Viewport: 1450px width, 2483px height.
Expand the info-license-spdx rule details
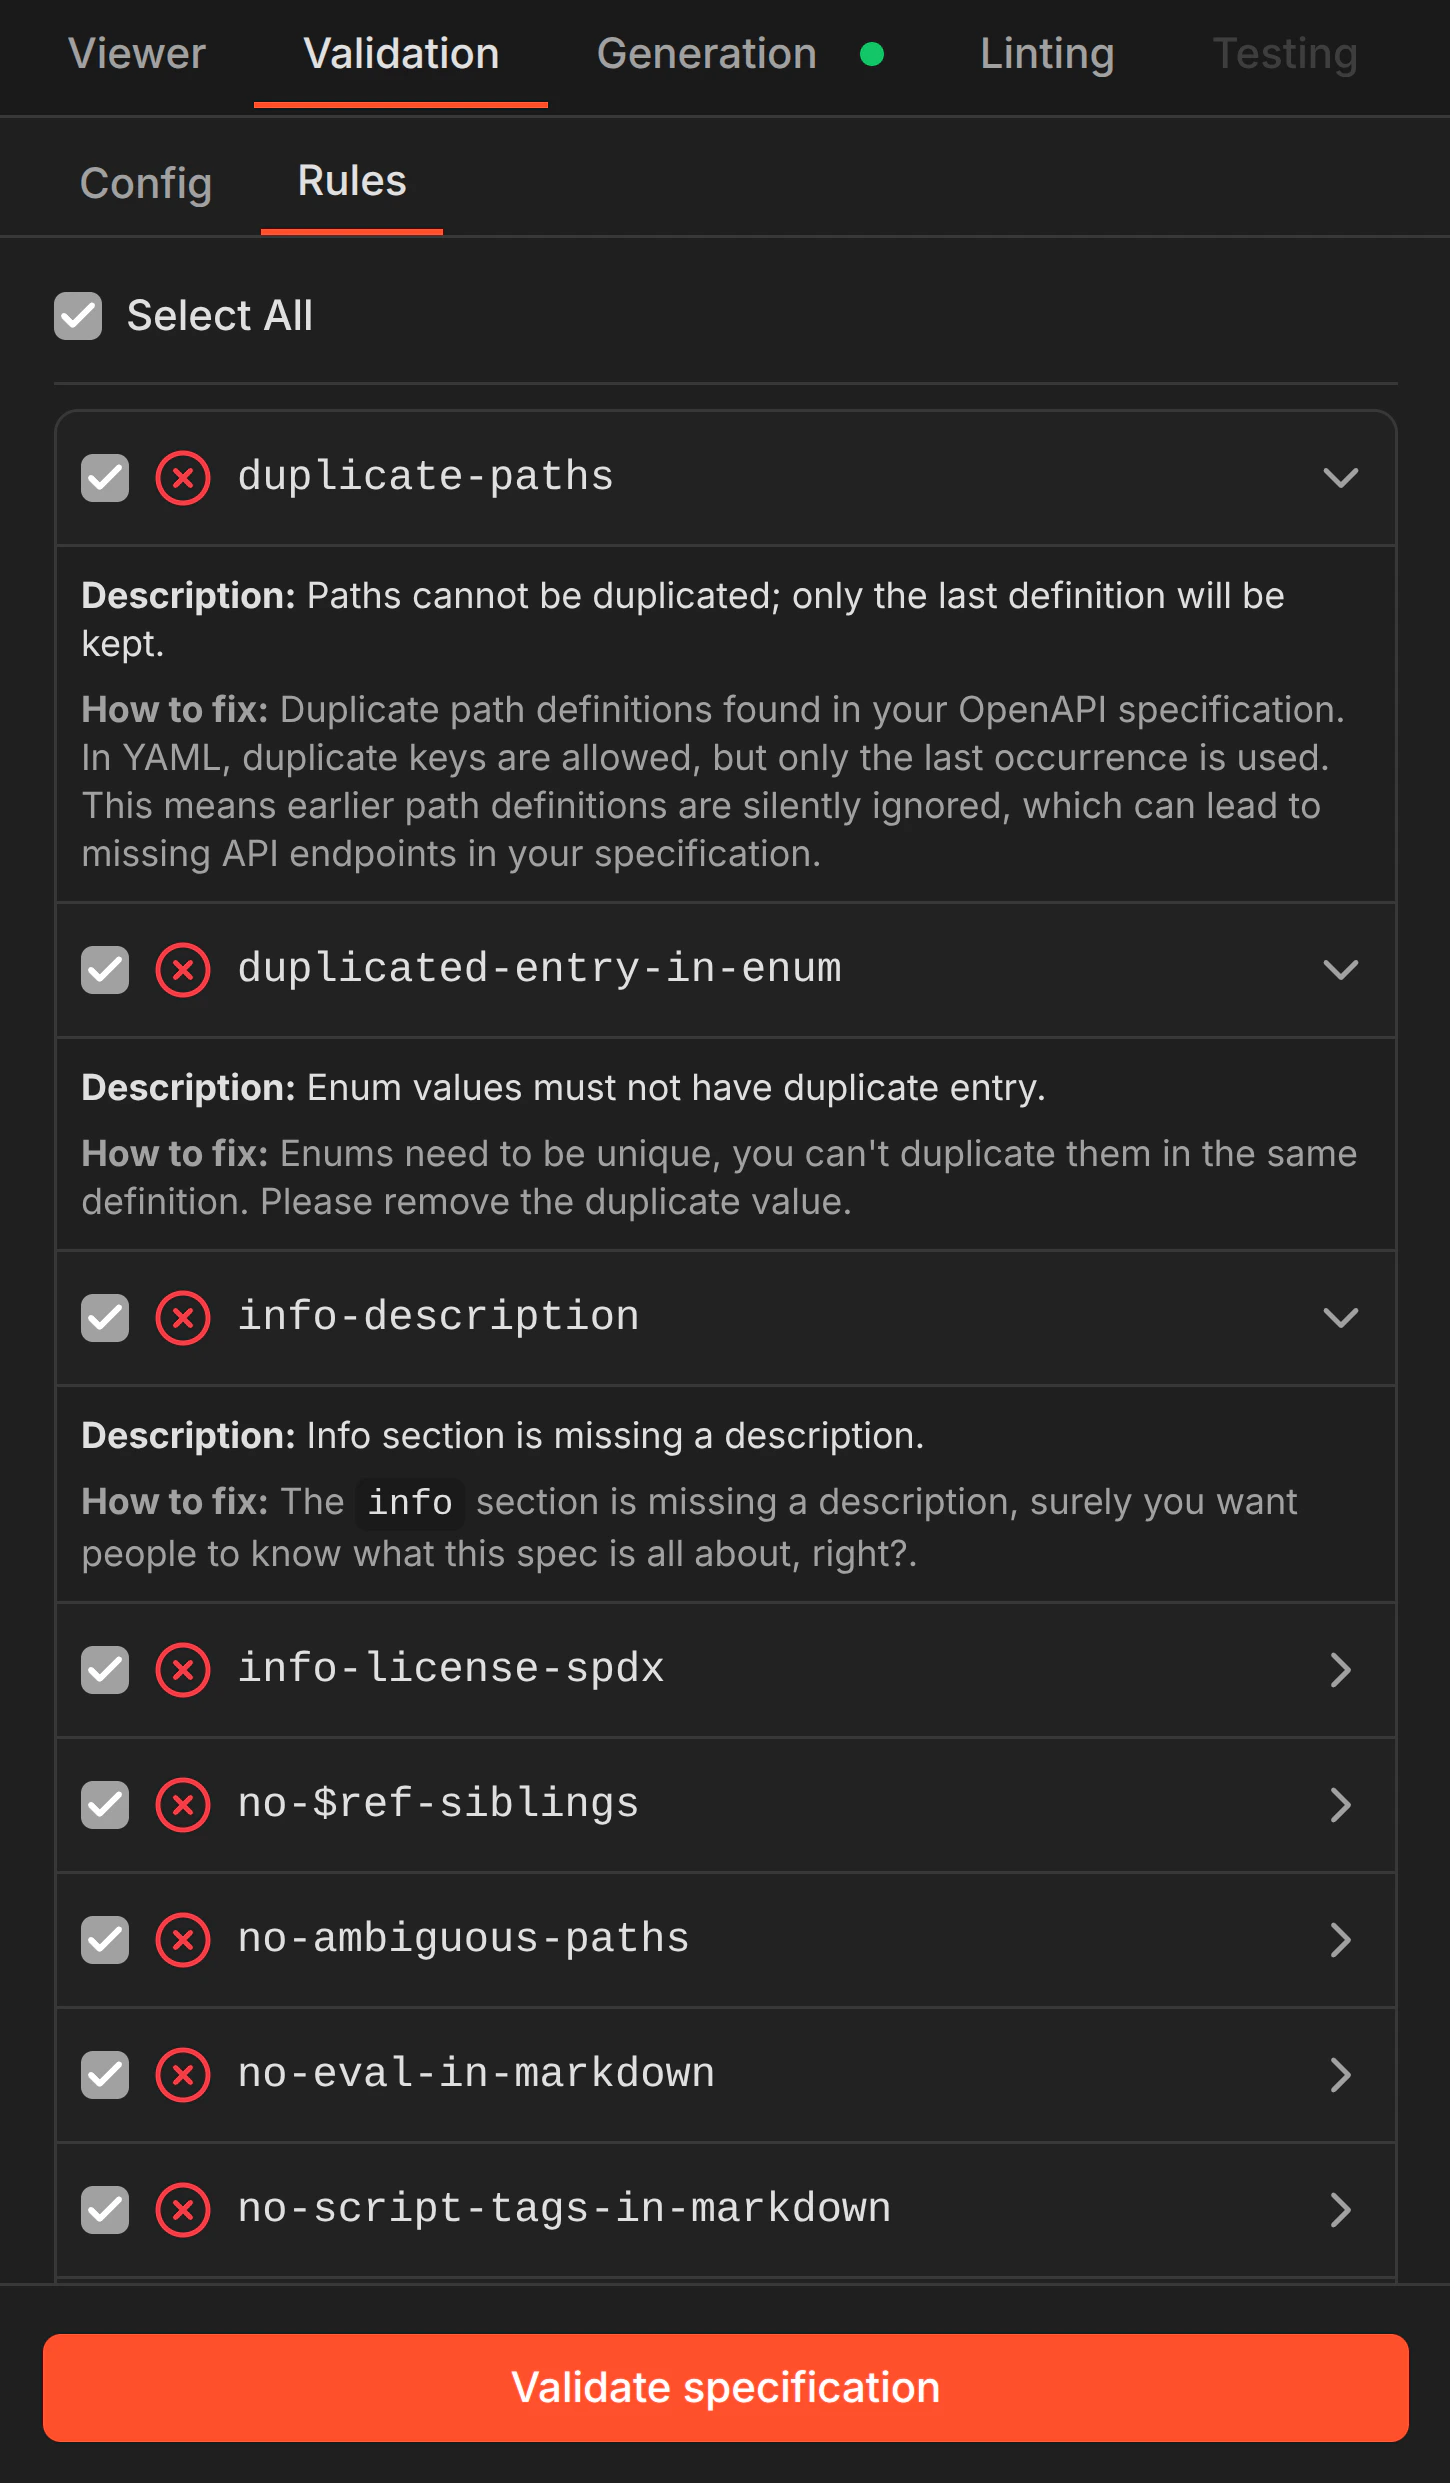[x=1341, y=1669]
